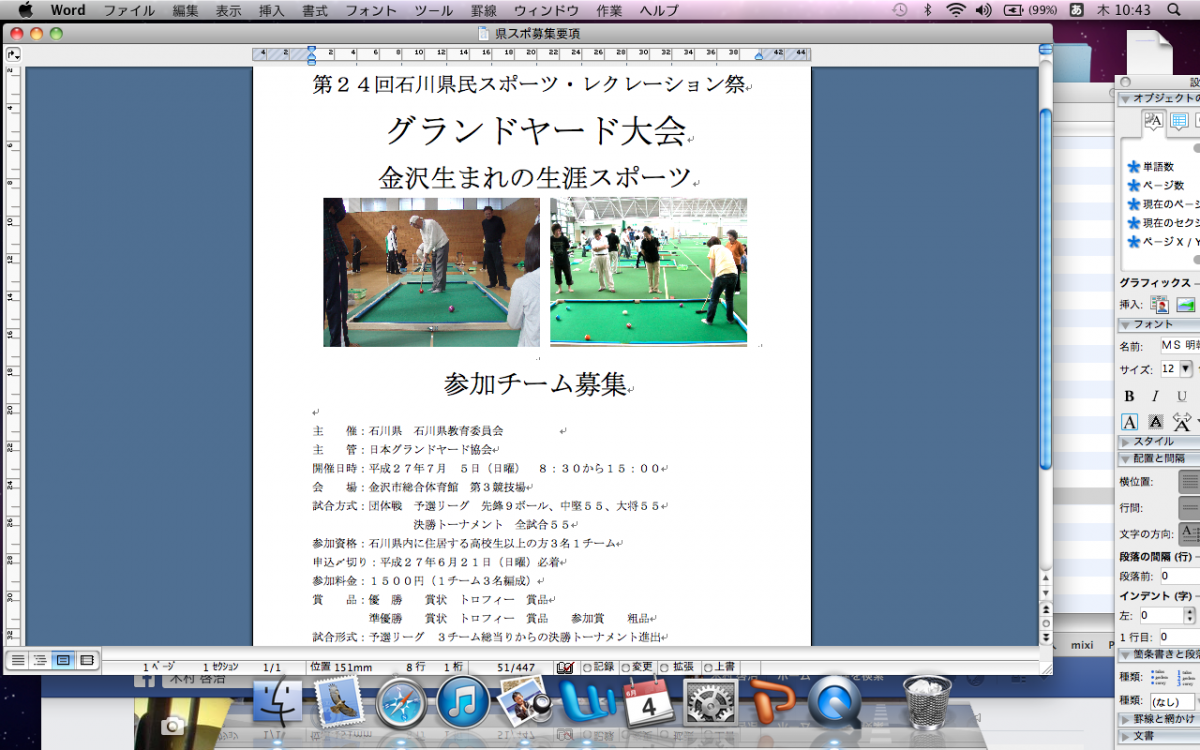Screen dimensions: 1200x750
Task: Click the spelling check book icon in status bar
Action: (565, 667)
